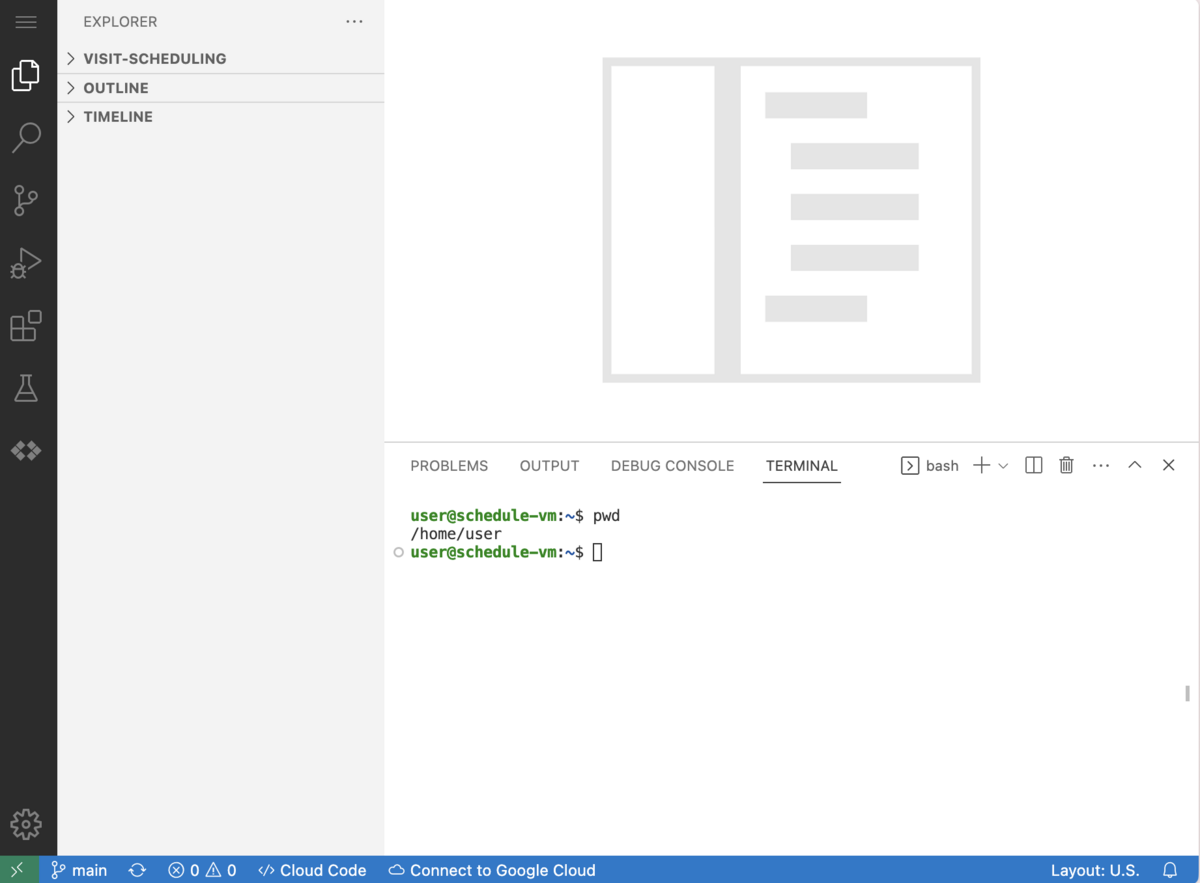
Task: Split the terminal pane
Action: tap(1033, 465)
